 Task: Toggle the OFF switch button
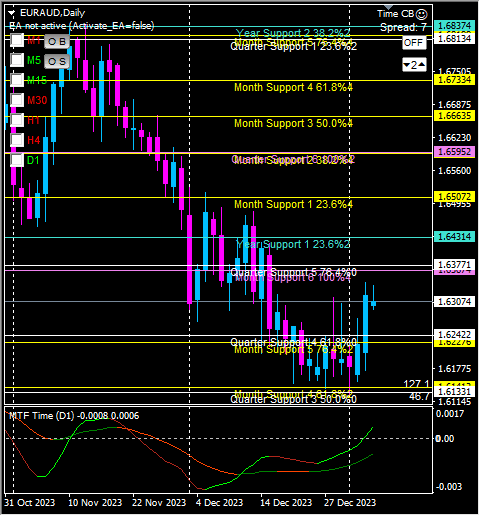click(x=414, y=43)
